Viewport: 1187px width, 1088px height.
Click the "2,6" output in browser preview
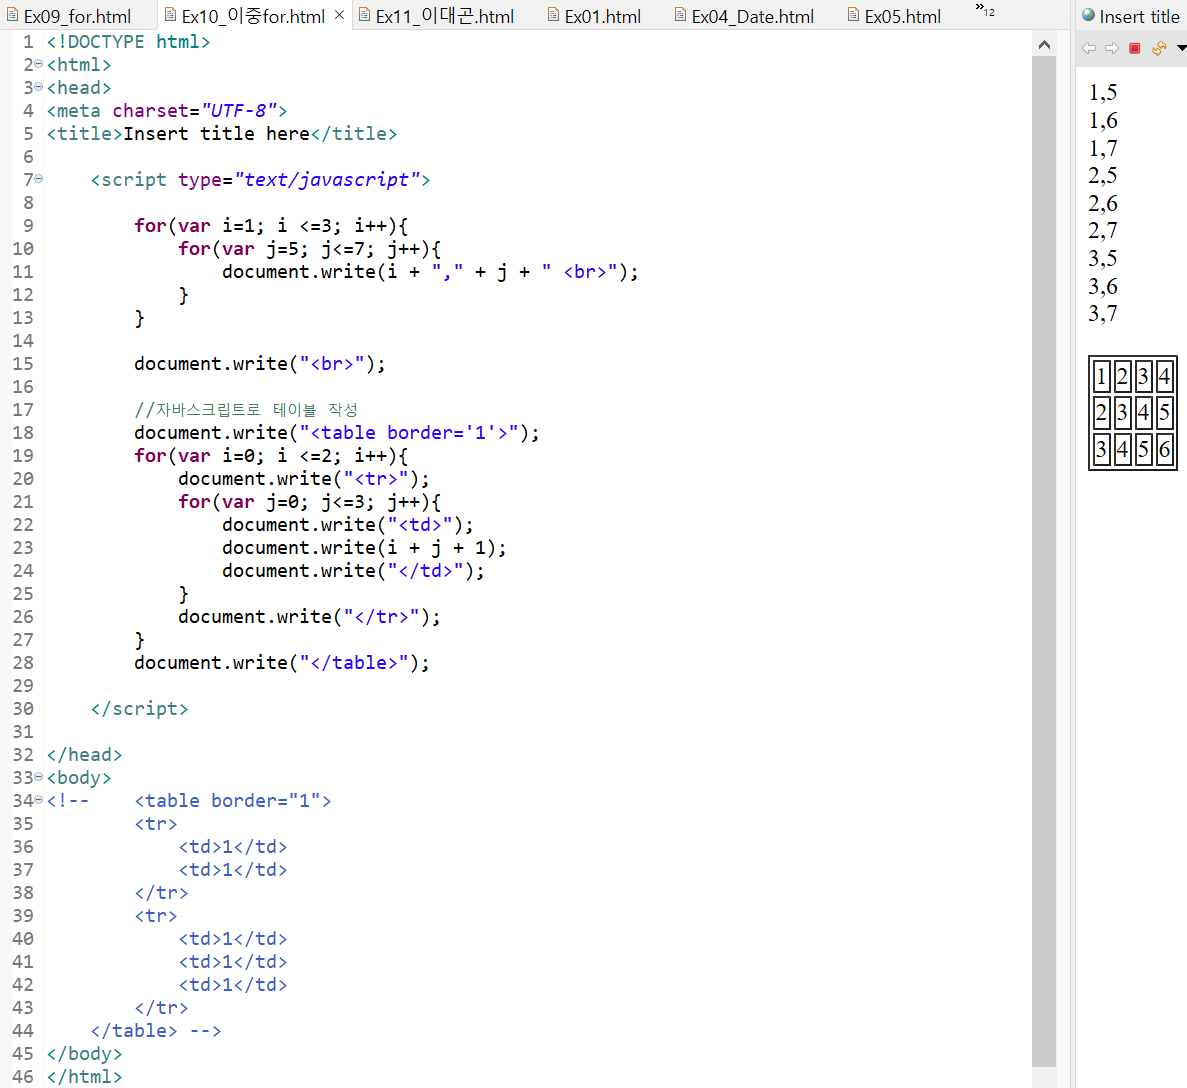click(1103, 203)
